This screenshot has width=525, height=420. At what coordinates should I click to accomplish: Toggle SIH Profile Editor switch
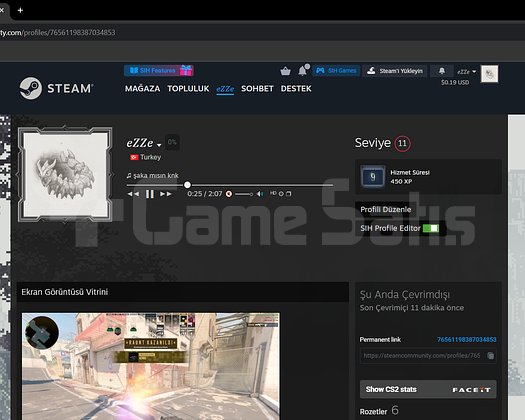pos(431,228)
